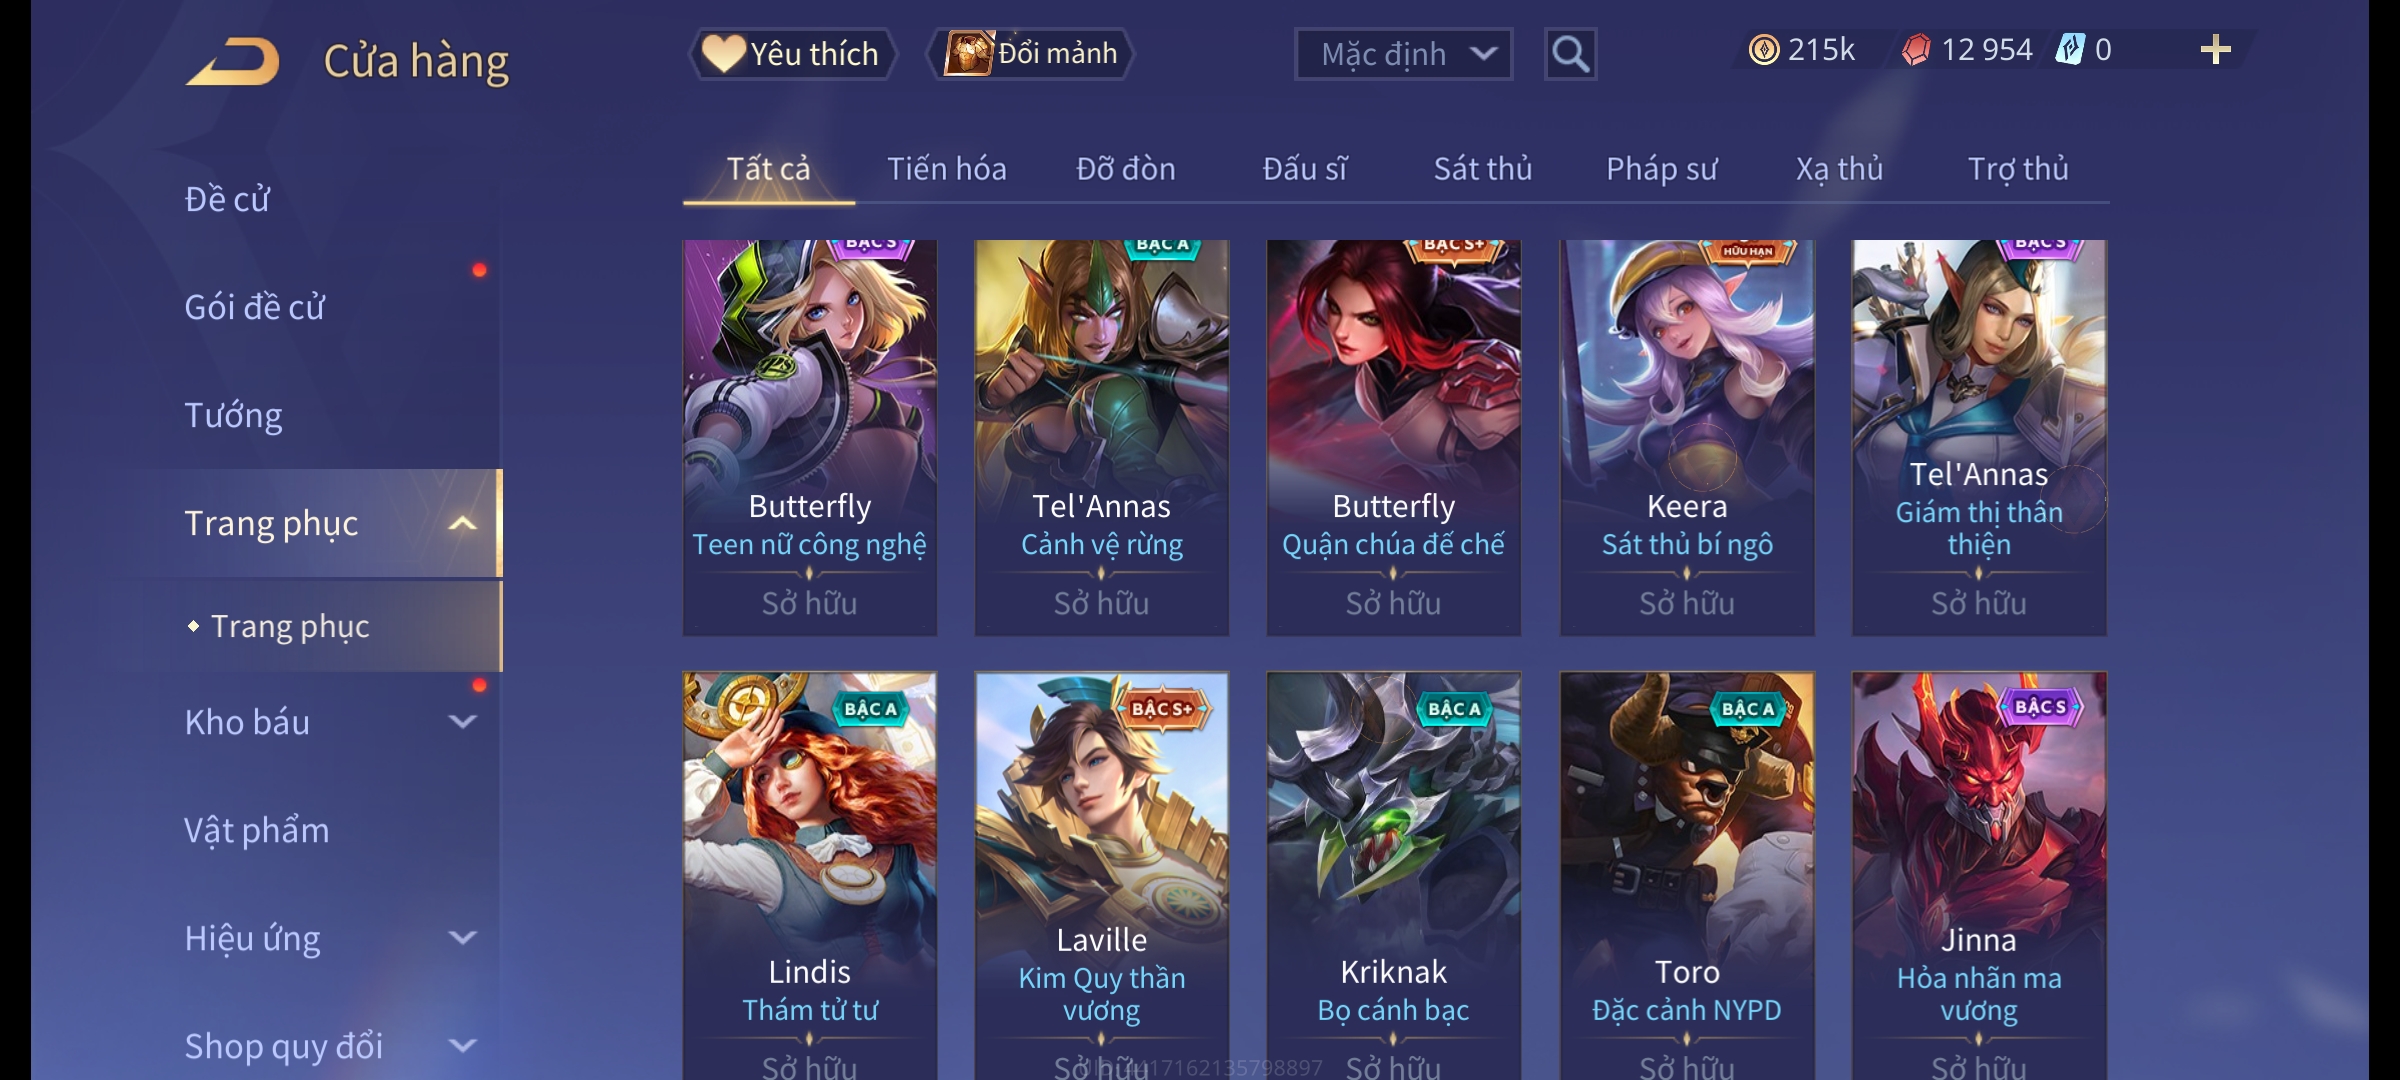Open the Đổi mảnh chest icon
2400x1080 pixels.
tap(968, 53)
